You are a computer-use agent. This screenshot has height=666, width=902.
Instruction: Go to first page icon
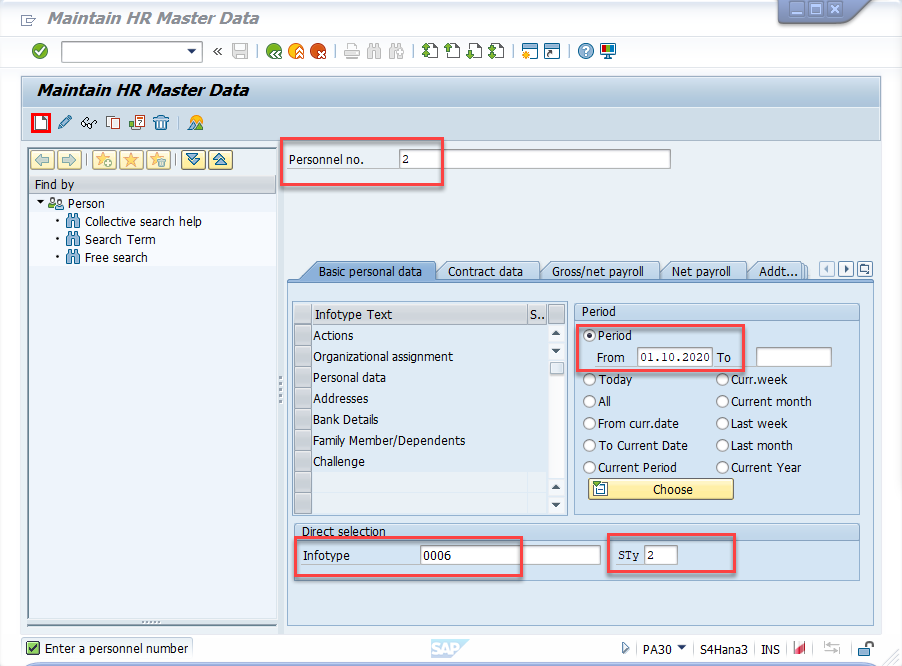click(x=430, y=51)
